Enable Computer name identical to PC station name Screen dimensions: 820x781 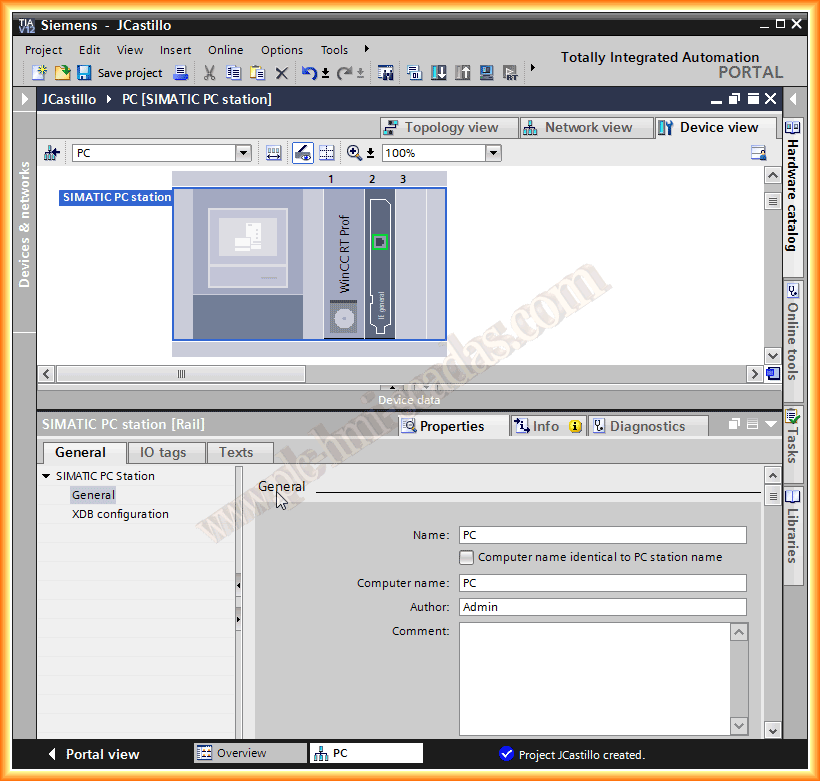(x=466, y=557)
